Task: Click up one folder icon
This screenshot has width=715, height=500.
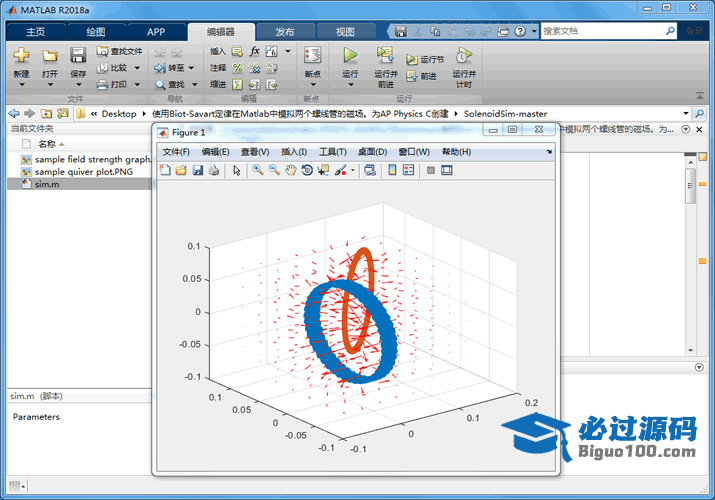Action: (46, 113)
